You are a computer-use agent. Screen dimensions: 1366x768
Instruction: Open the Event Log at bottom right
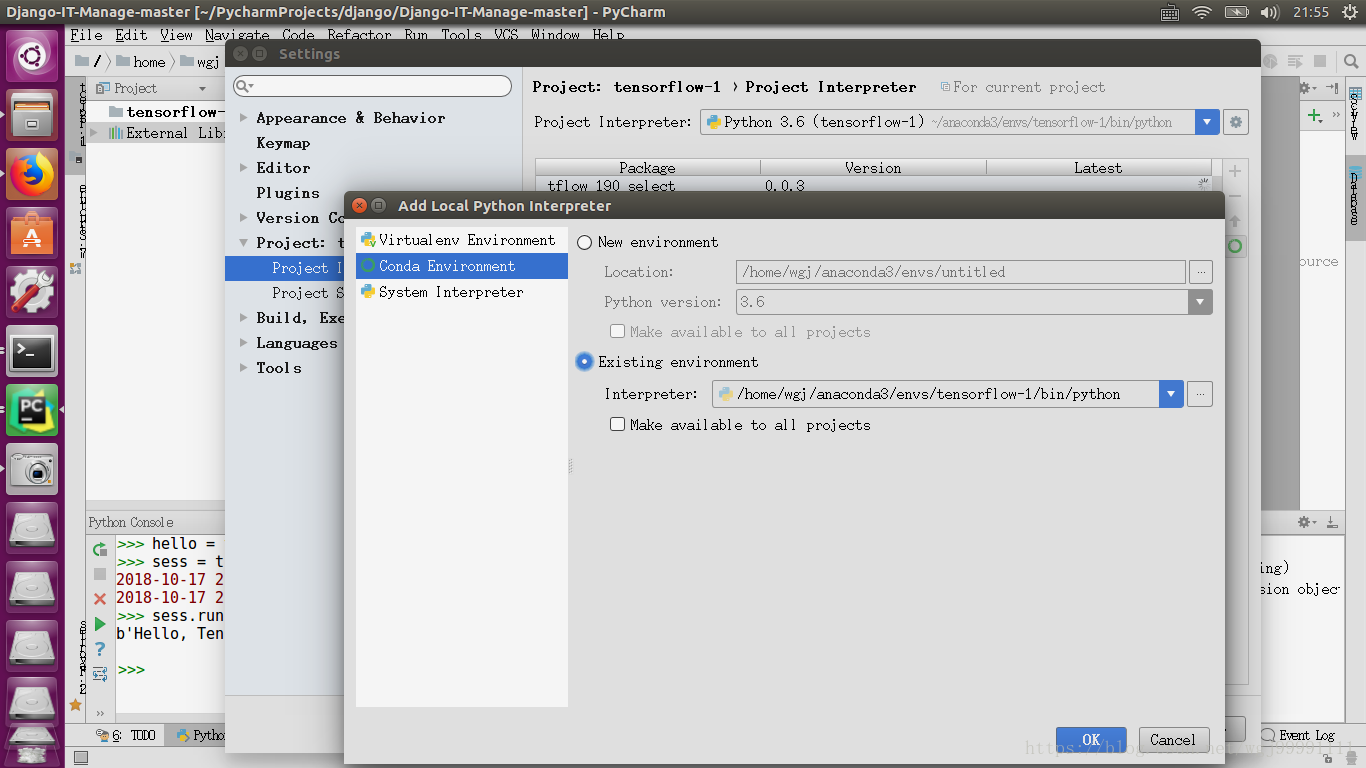click(1298, 735)
